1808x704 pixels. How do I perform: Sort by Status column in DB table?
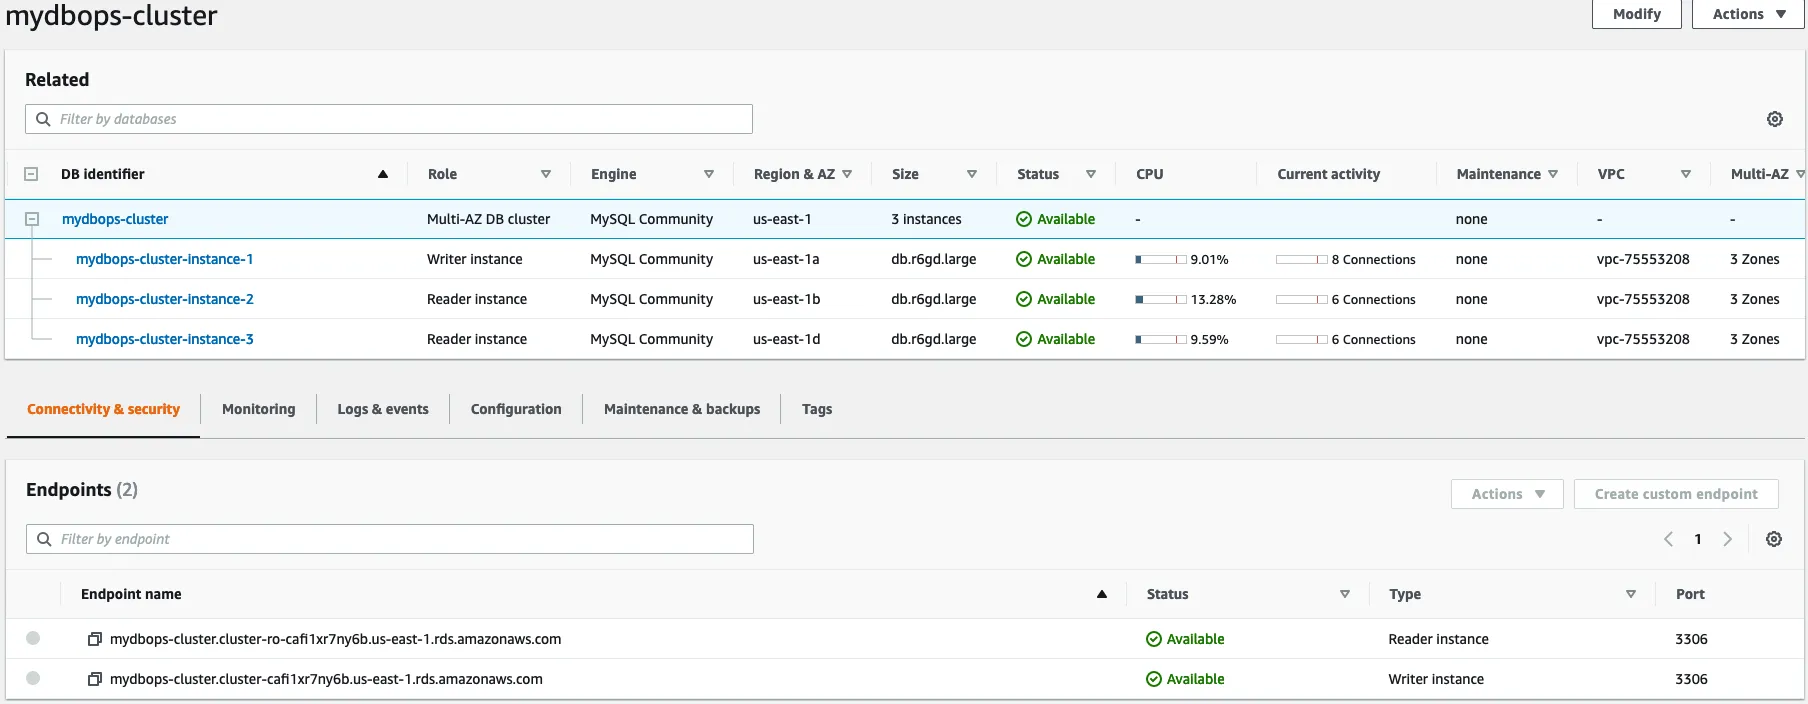click(x=1091, y=174)
